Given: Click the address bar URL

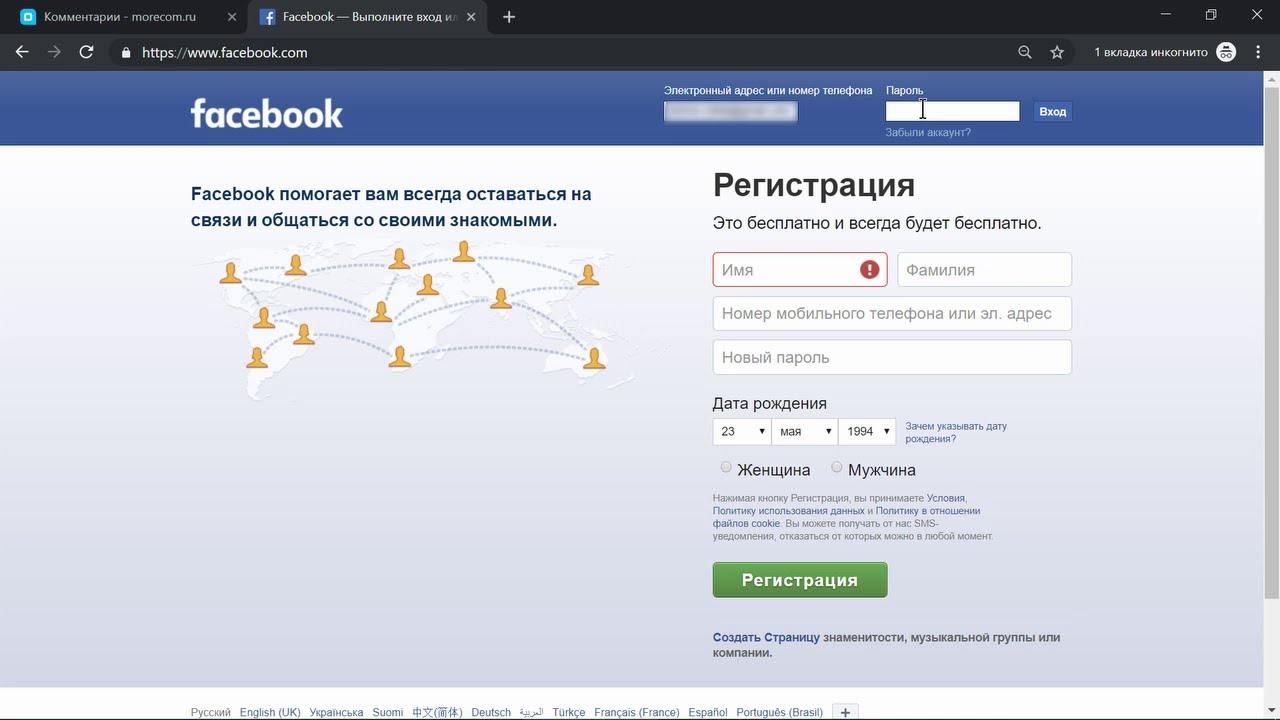Looking at the screenshot, I should click(x=225, y=52).
